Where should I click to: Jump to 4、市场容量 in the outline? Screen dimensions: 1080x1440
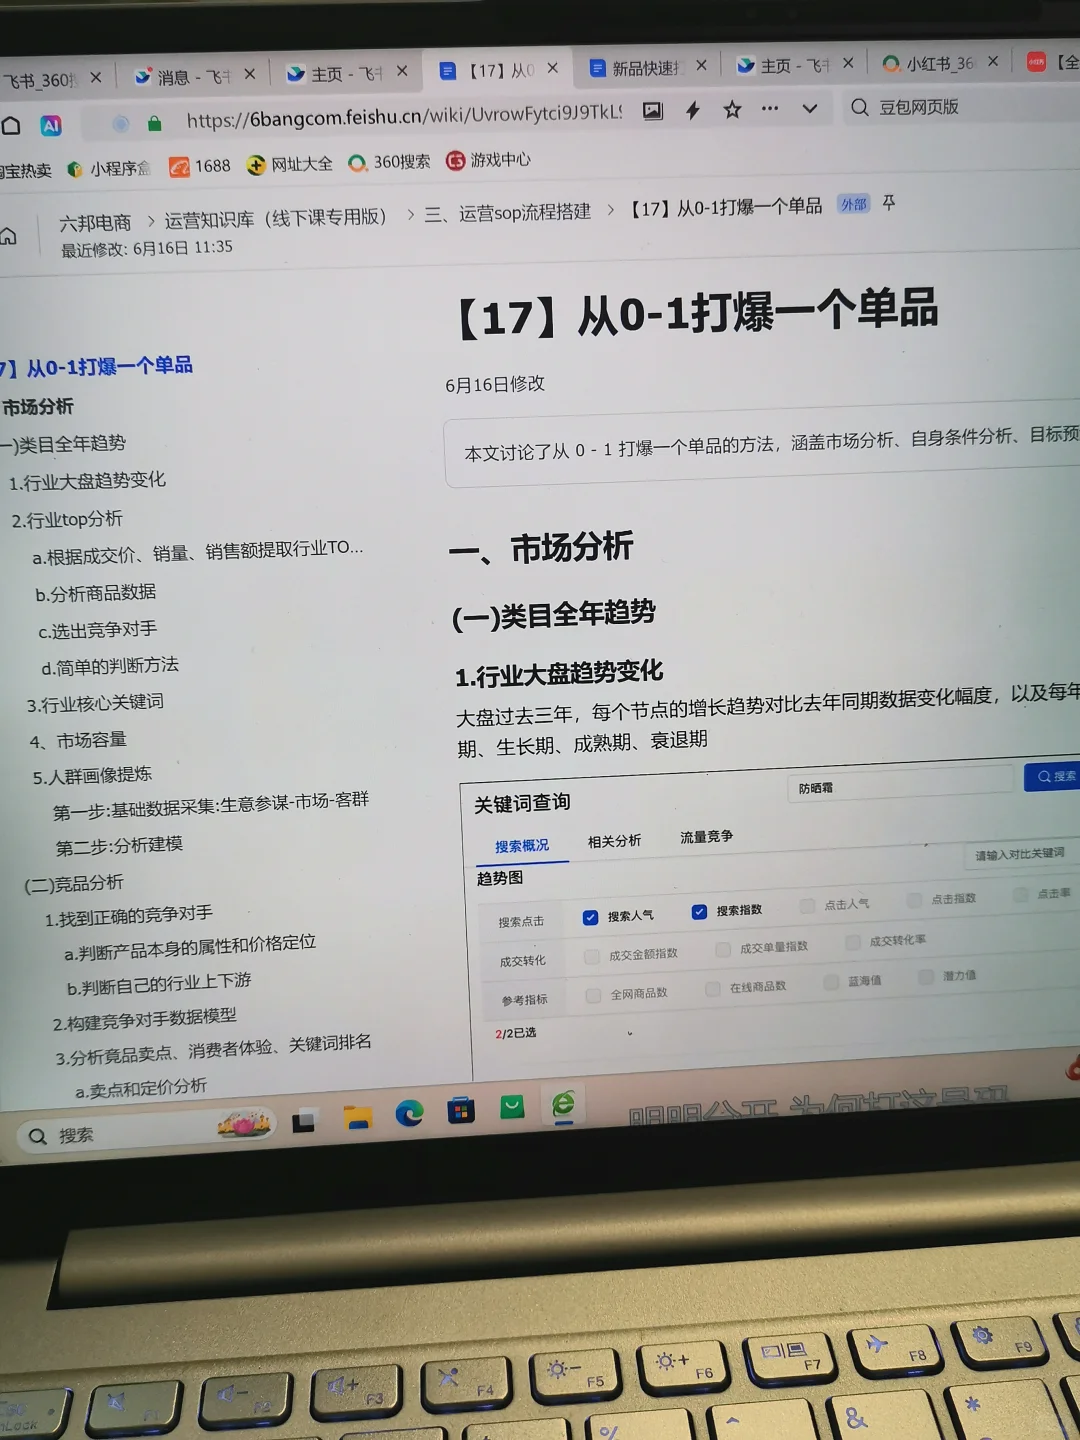click(x=79, y=740)
